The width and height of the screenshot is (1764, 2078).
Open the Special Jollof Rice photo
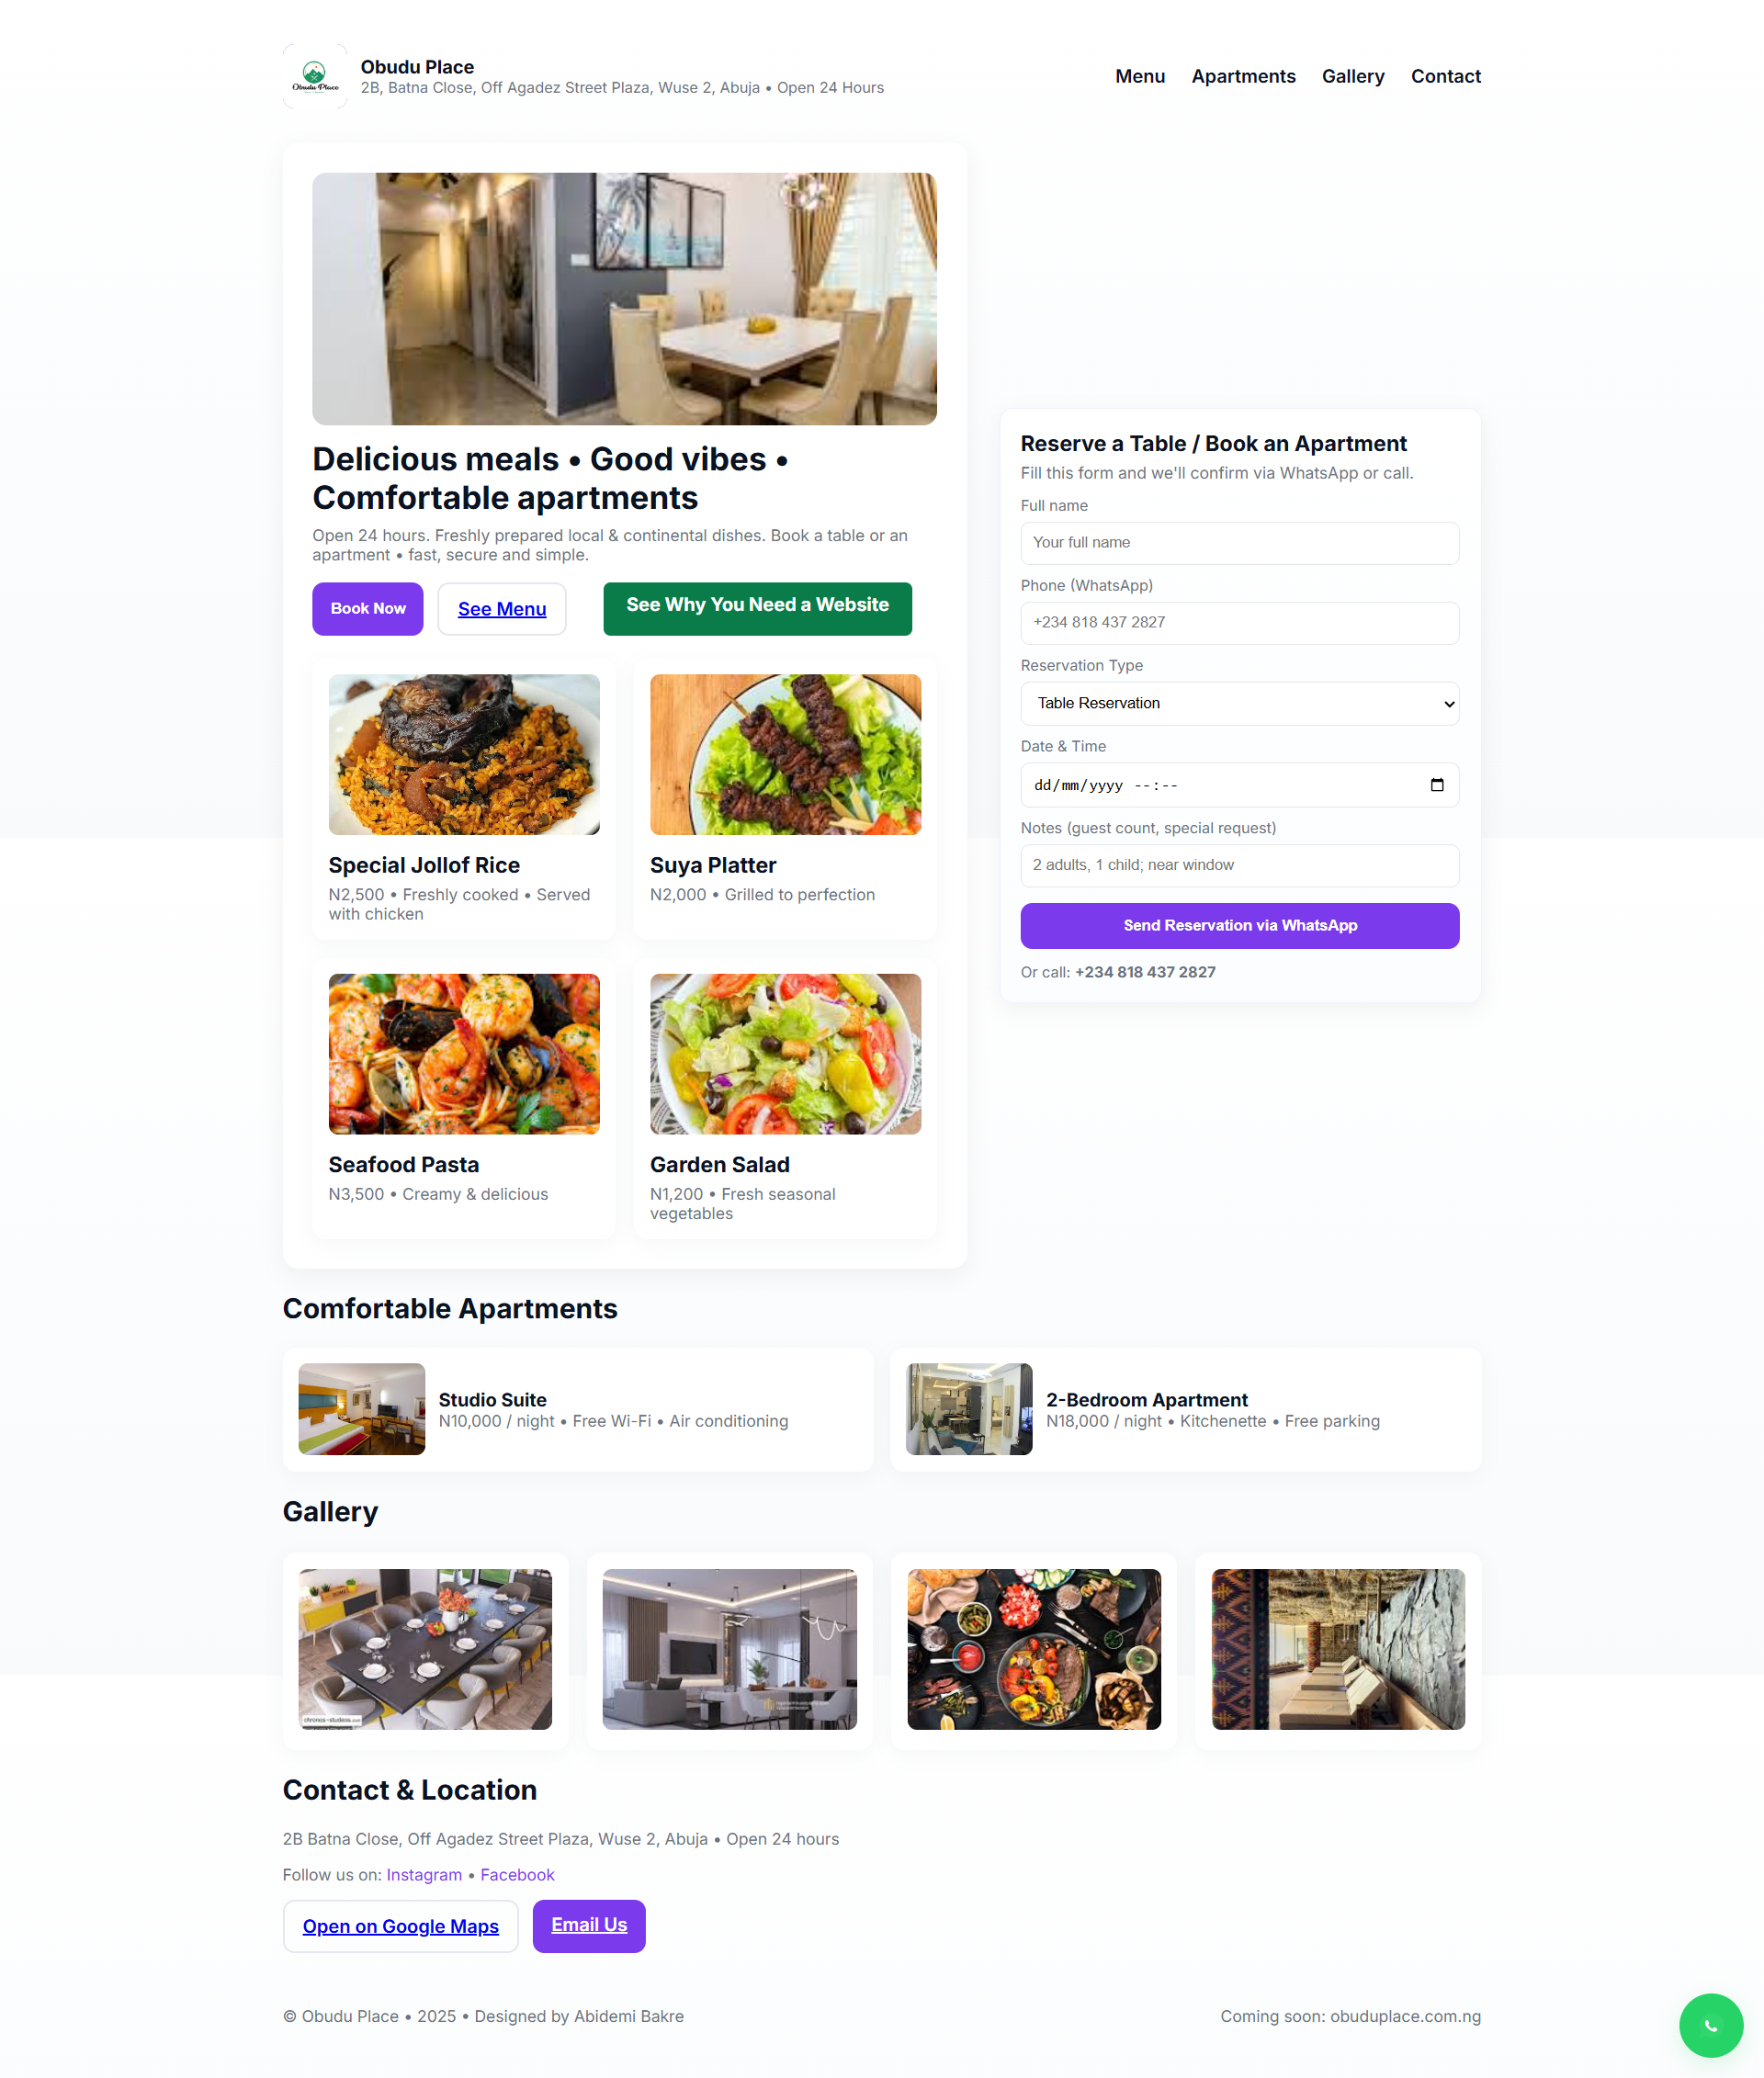tap(464, 754)
